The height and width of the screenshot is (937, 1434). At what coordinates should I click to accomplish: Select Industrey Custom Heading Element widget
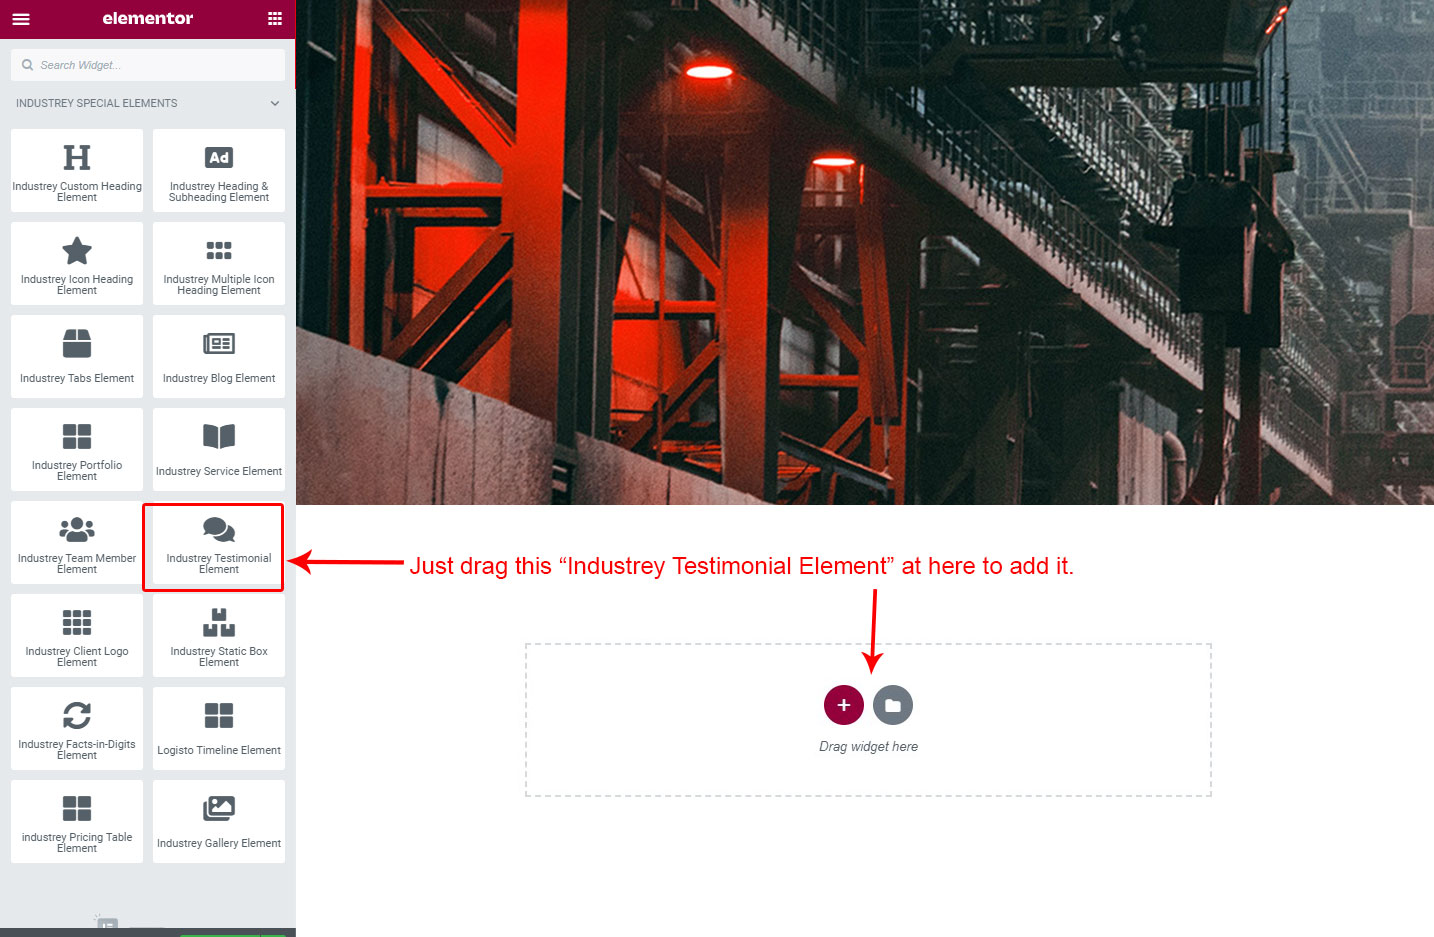(x=77, y=170)
